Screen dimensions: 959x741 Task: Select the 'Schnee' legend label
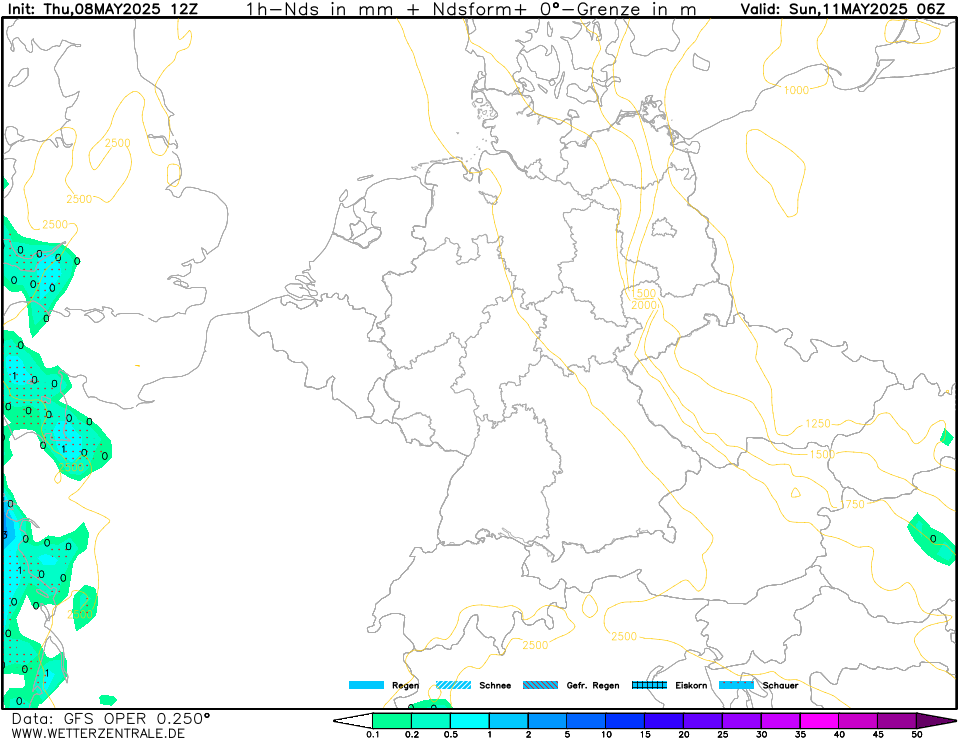coord(495,685)
